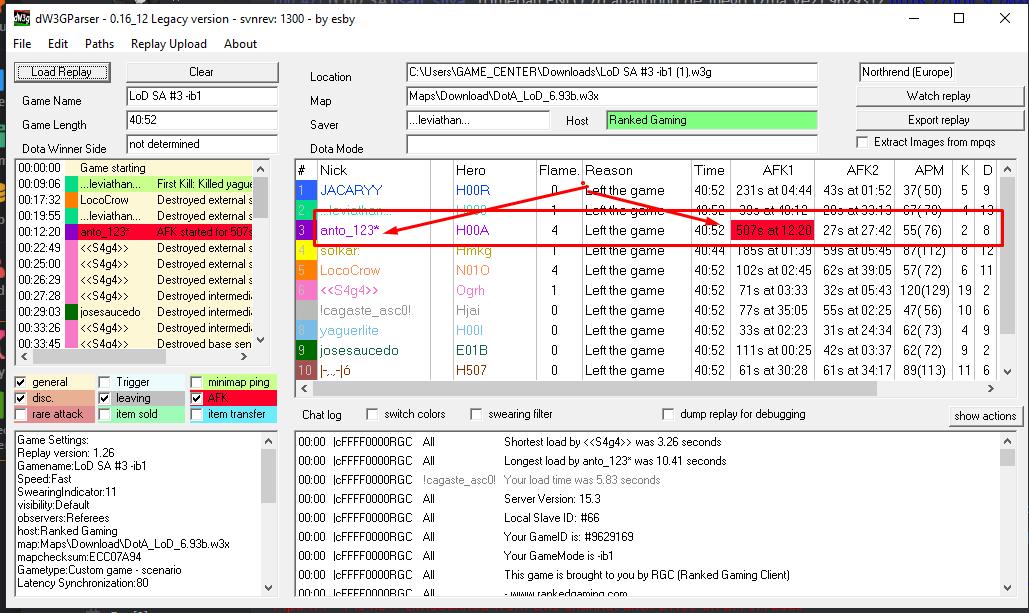Screen dimensions: 1029x613
Task: Select player josesaucedo in the table
Action: 359,350
